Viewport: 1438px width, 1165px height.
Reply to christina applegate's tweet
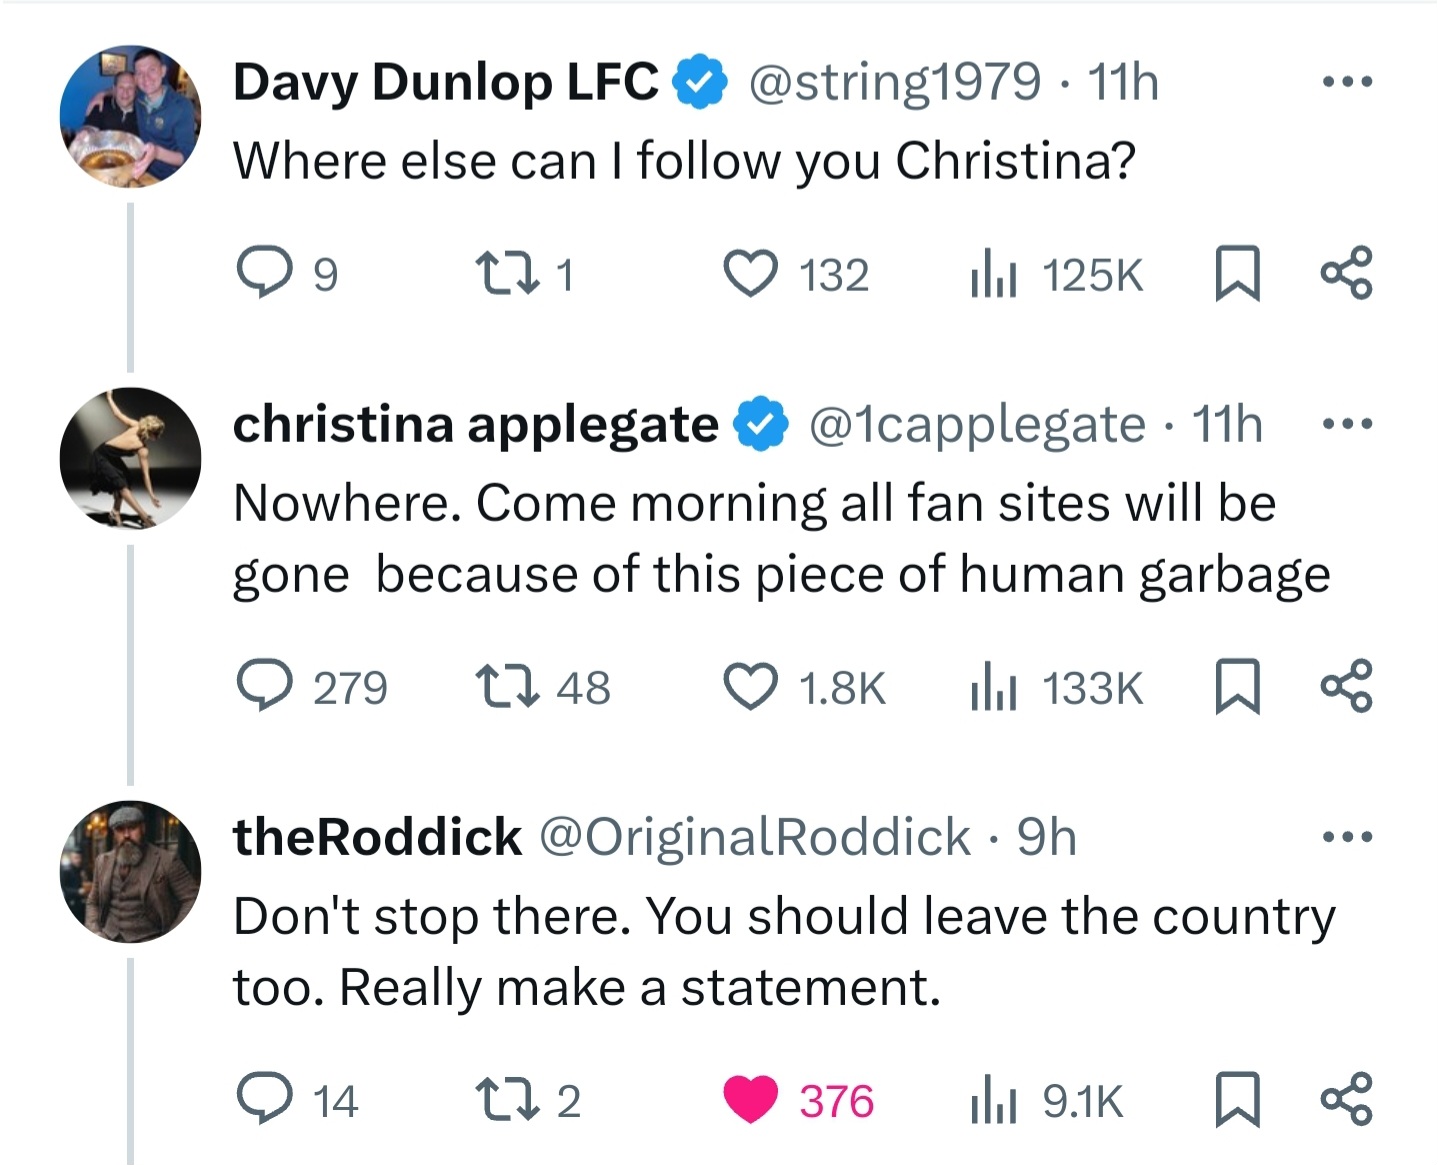coord(264,687)
